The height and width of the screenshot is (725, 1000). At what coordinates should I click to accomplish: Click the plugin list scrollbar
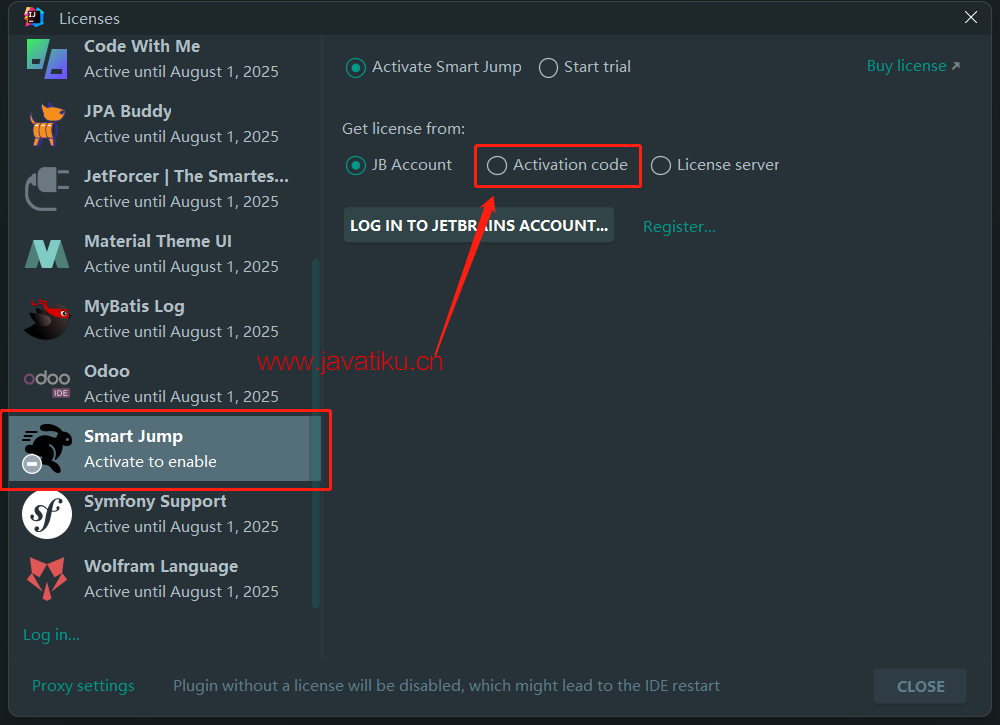tap(315, 434)
